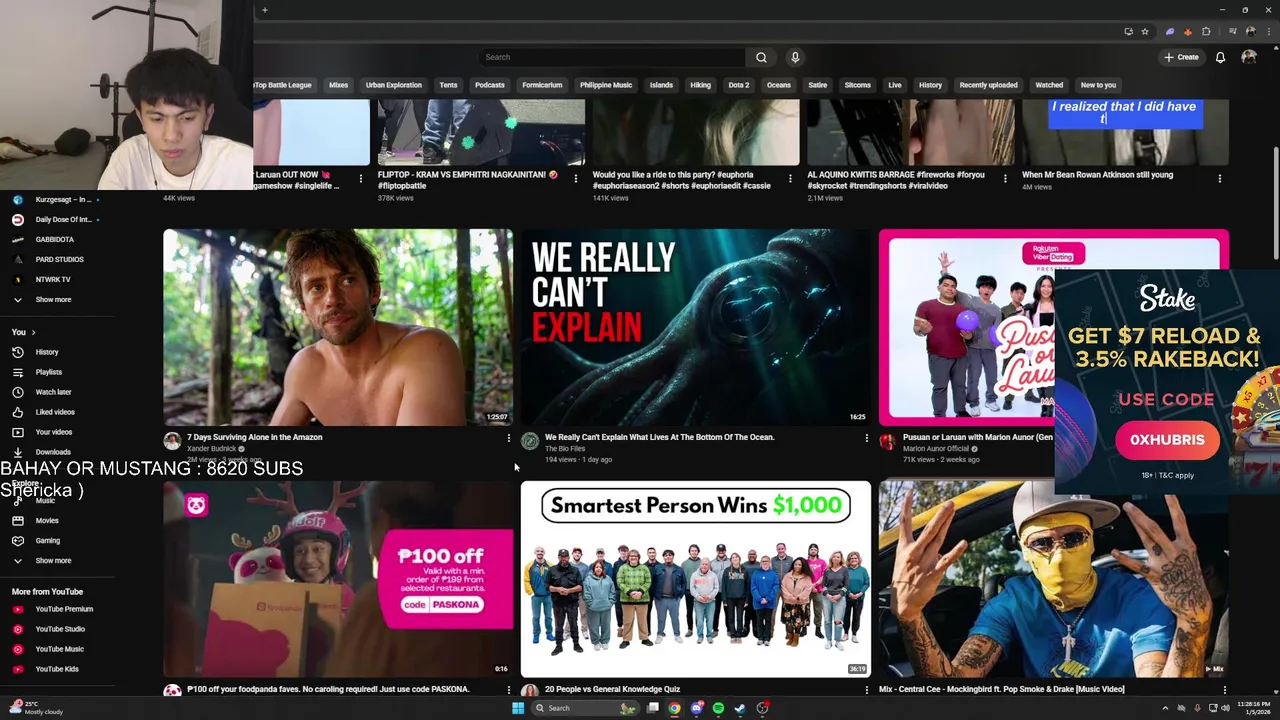This screenshot has width=1280, height=720.
Task: Open YouTube notifications bell
Action: coord(1220,57)
